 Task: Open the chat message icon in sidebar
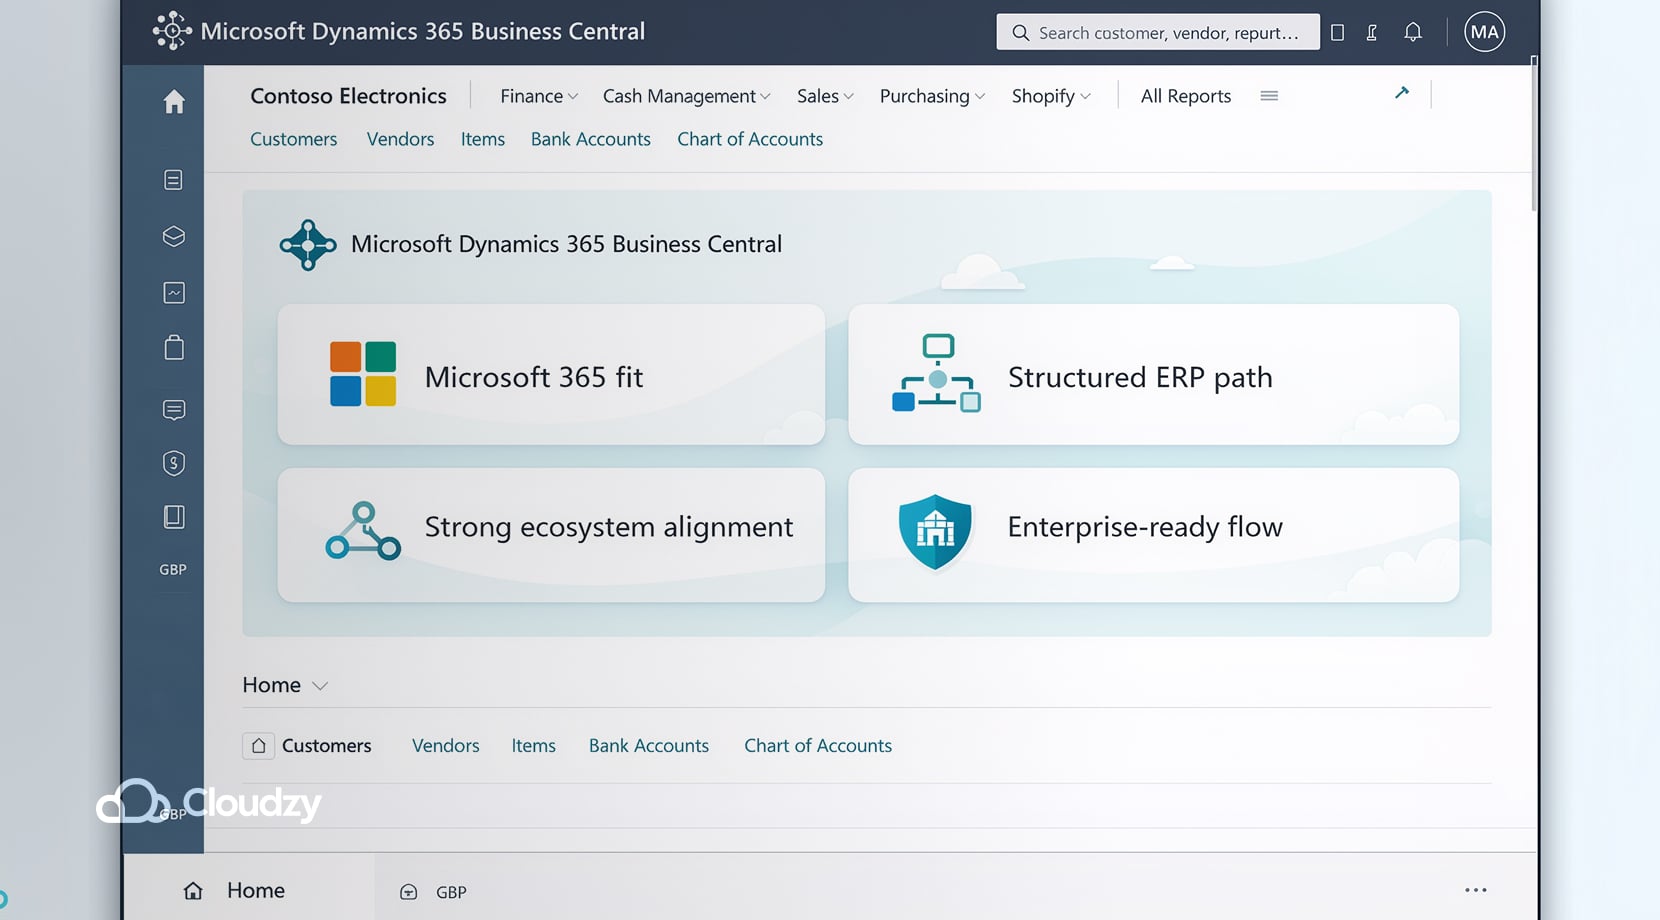pyautogui.click(x=174, y=410)
